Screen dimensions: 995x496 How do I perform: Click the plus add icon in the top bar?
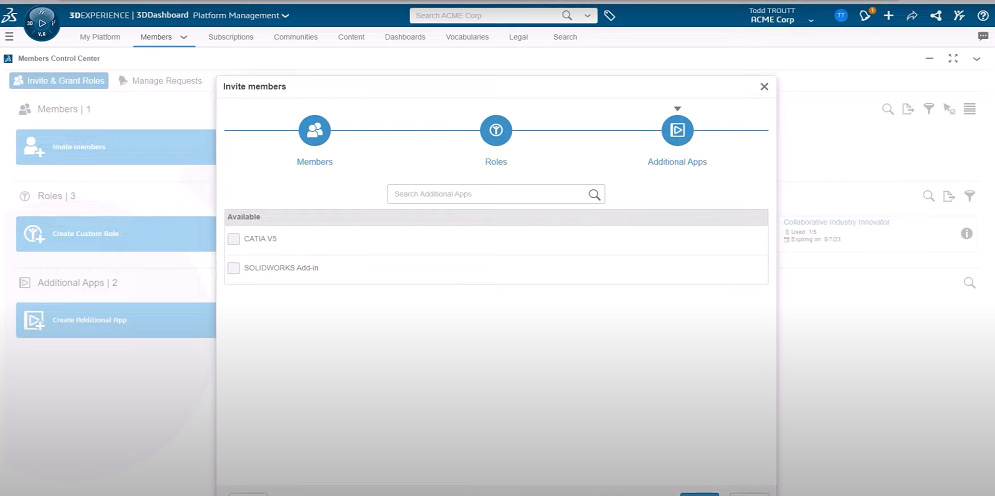[x=888, y=15]
